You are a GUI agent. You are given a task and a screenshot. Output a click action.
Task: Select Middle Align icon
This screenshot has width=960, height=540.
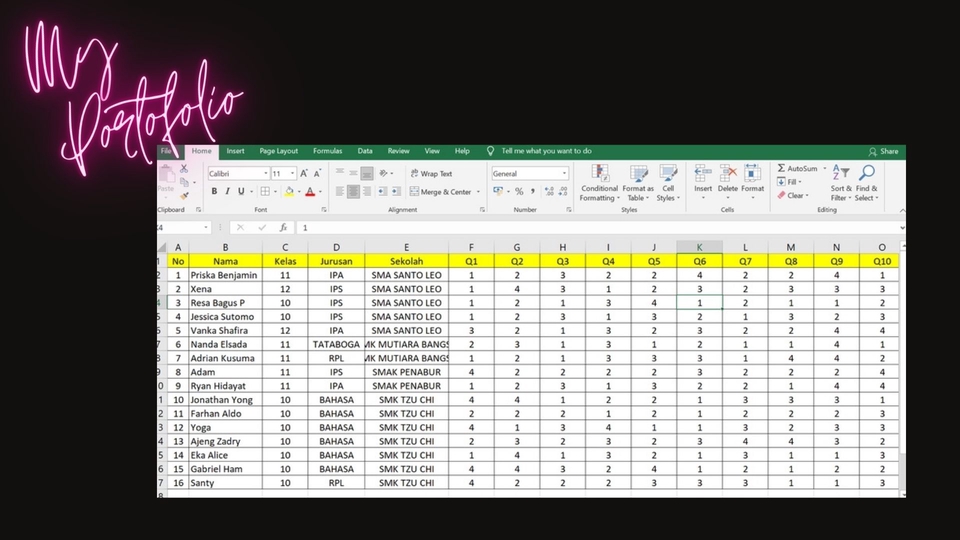pyautogui.click(x=353, y=173)
